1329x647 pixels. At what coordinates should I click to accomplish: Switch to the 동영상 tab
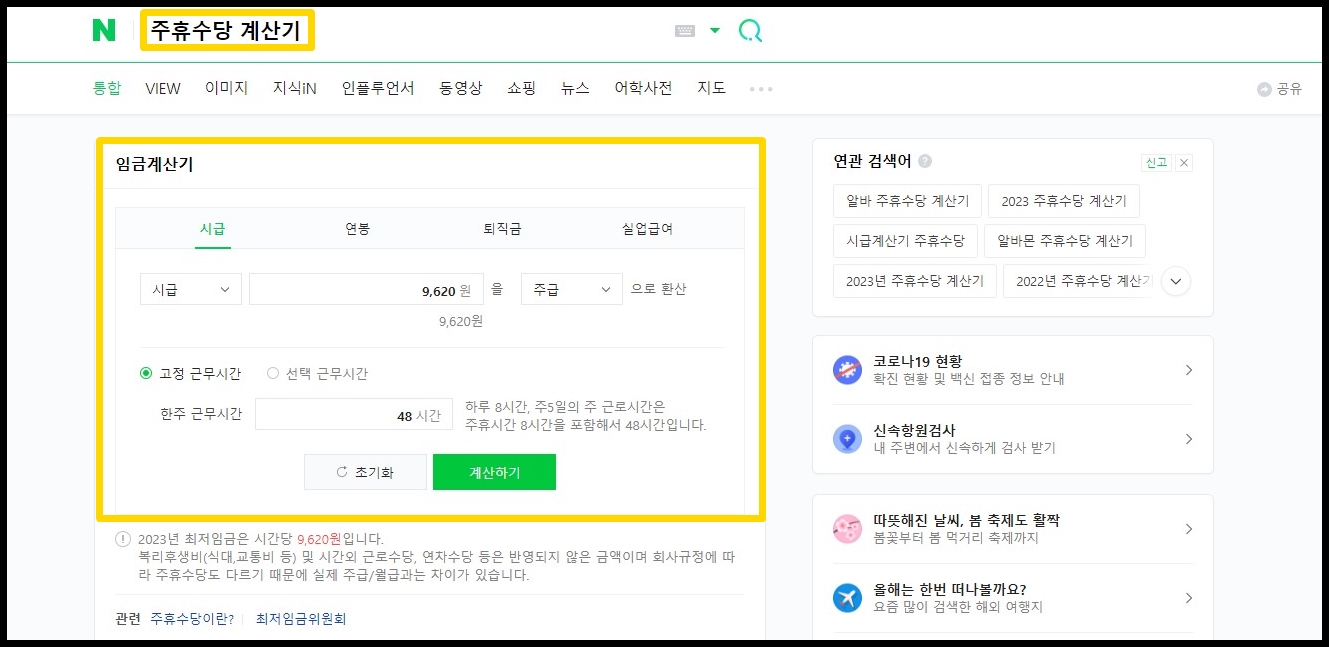click(460, 88)
